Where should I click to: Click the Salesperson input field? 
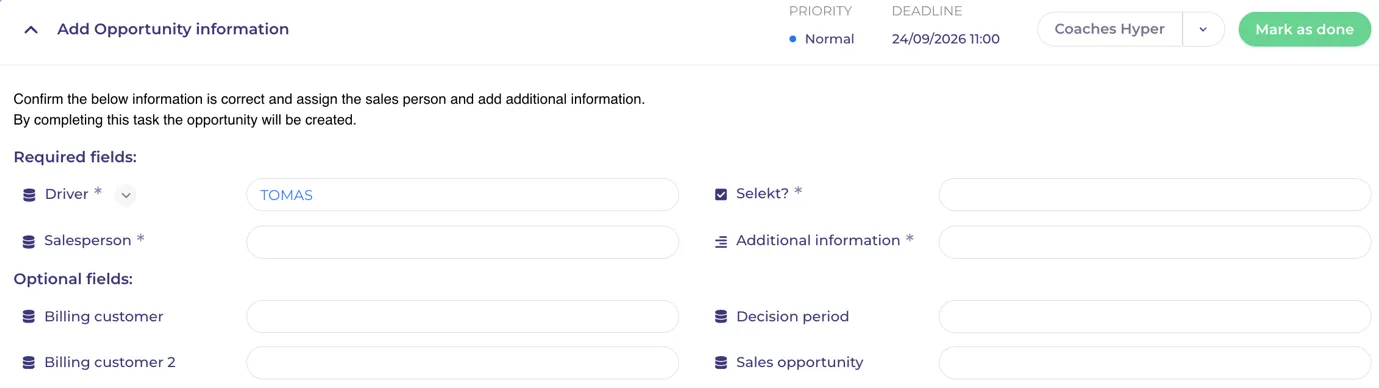(x=462, y=242)
